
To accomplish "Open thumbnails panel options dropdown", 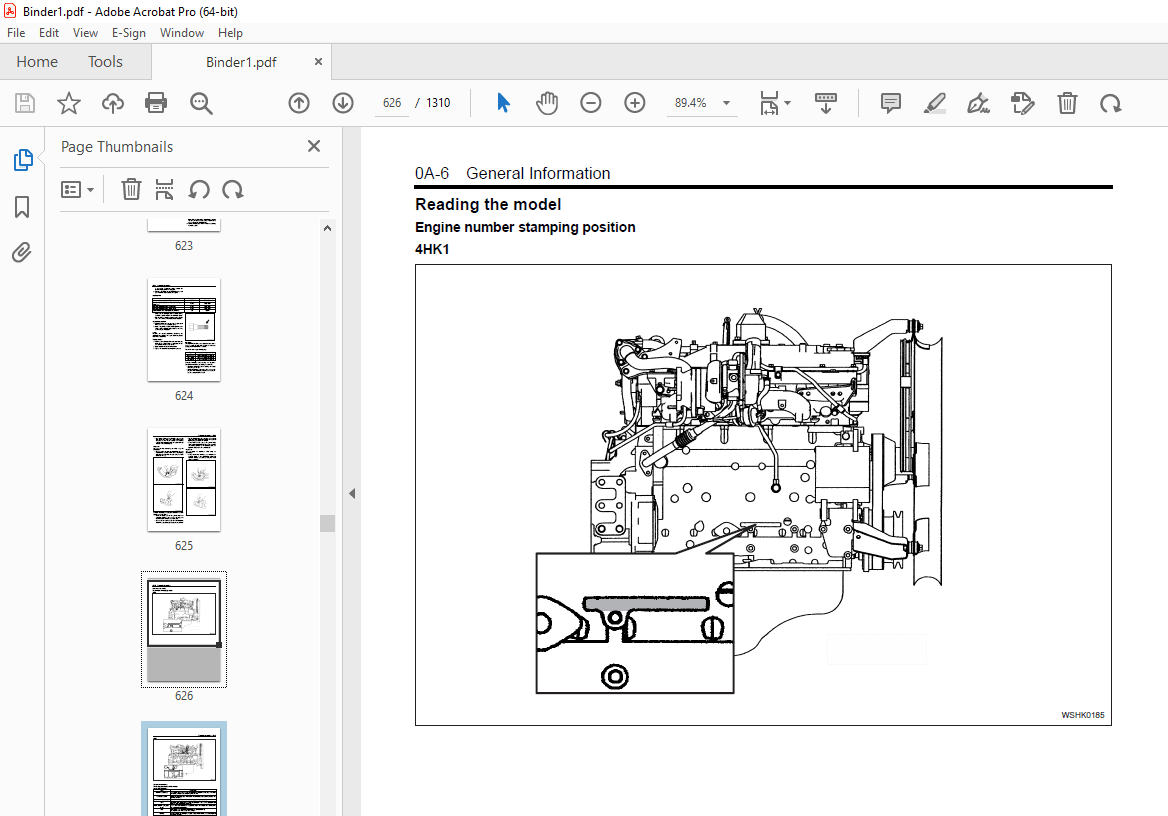I will (77, 189).
